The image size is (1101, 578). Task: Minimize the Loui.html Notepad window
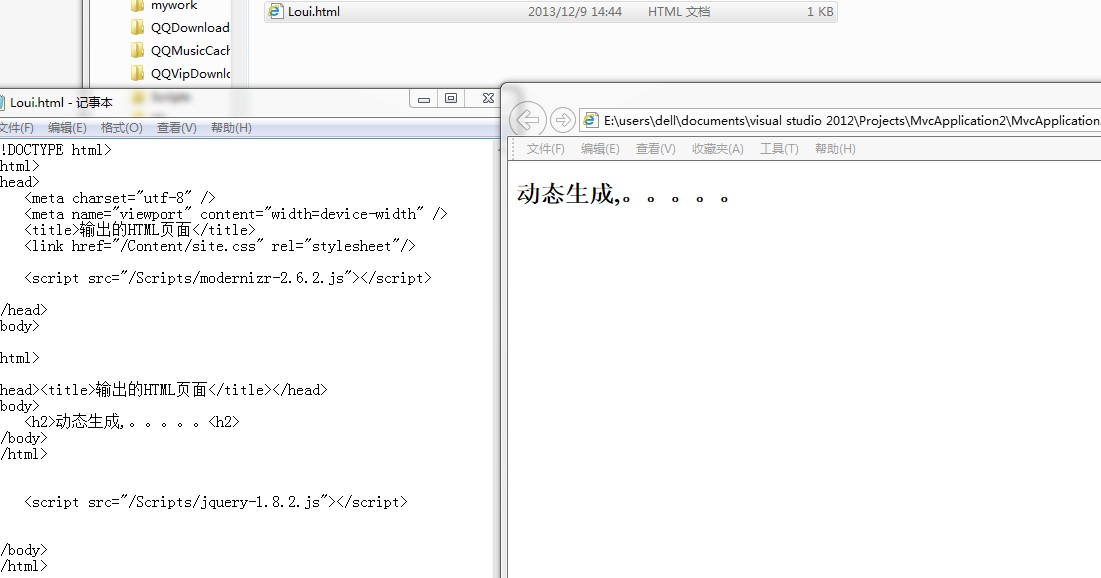click(424, 99)
